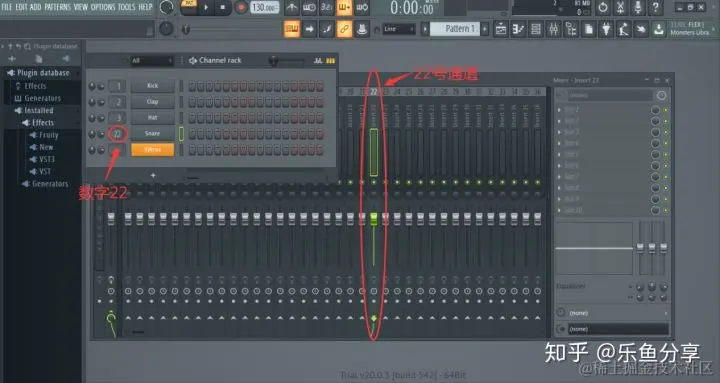Screen dimensions: 720x383
Task: Toggle the Channel rack graph editor icon
Action: click(x=318, y=61)
